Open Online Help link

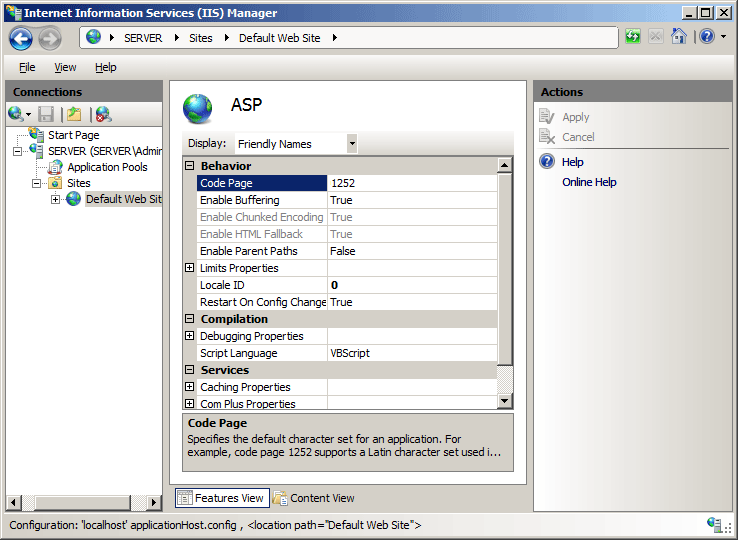[x=589, y=182]
